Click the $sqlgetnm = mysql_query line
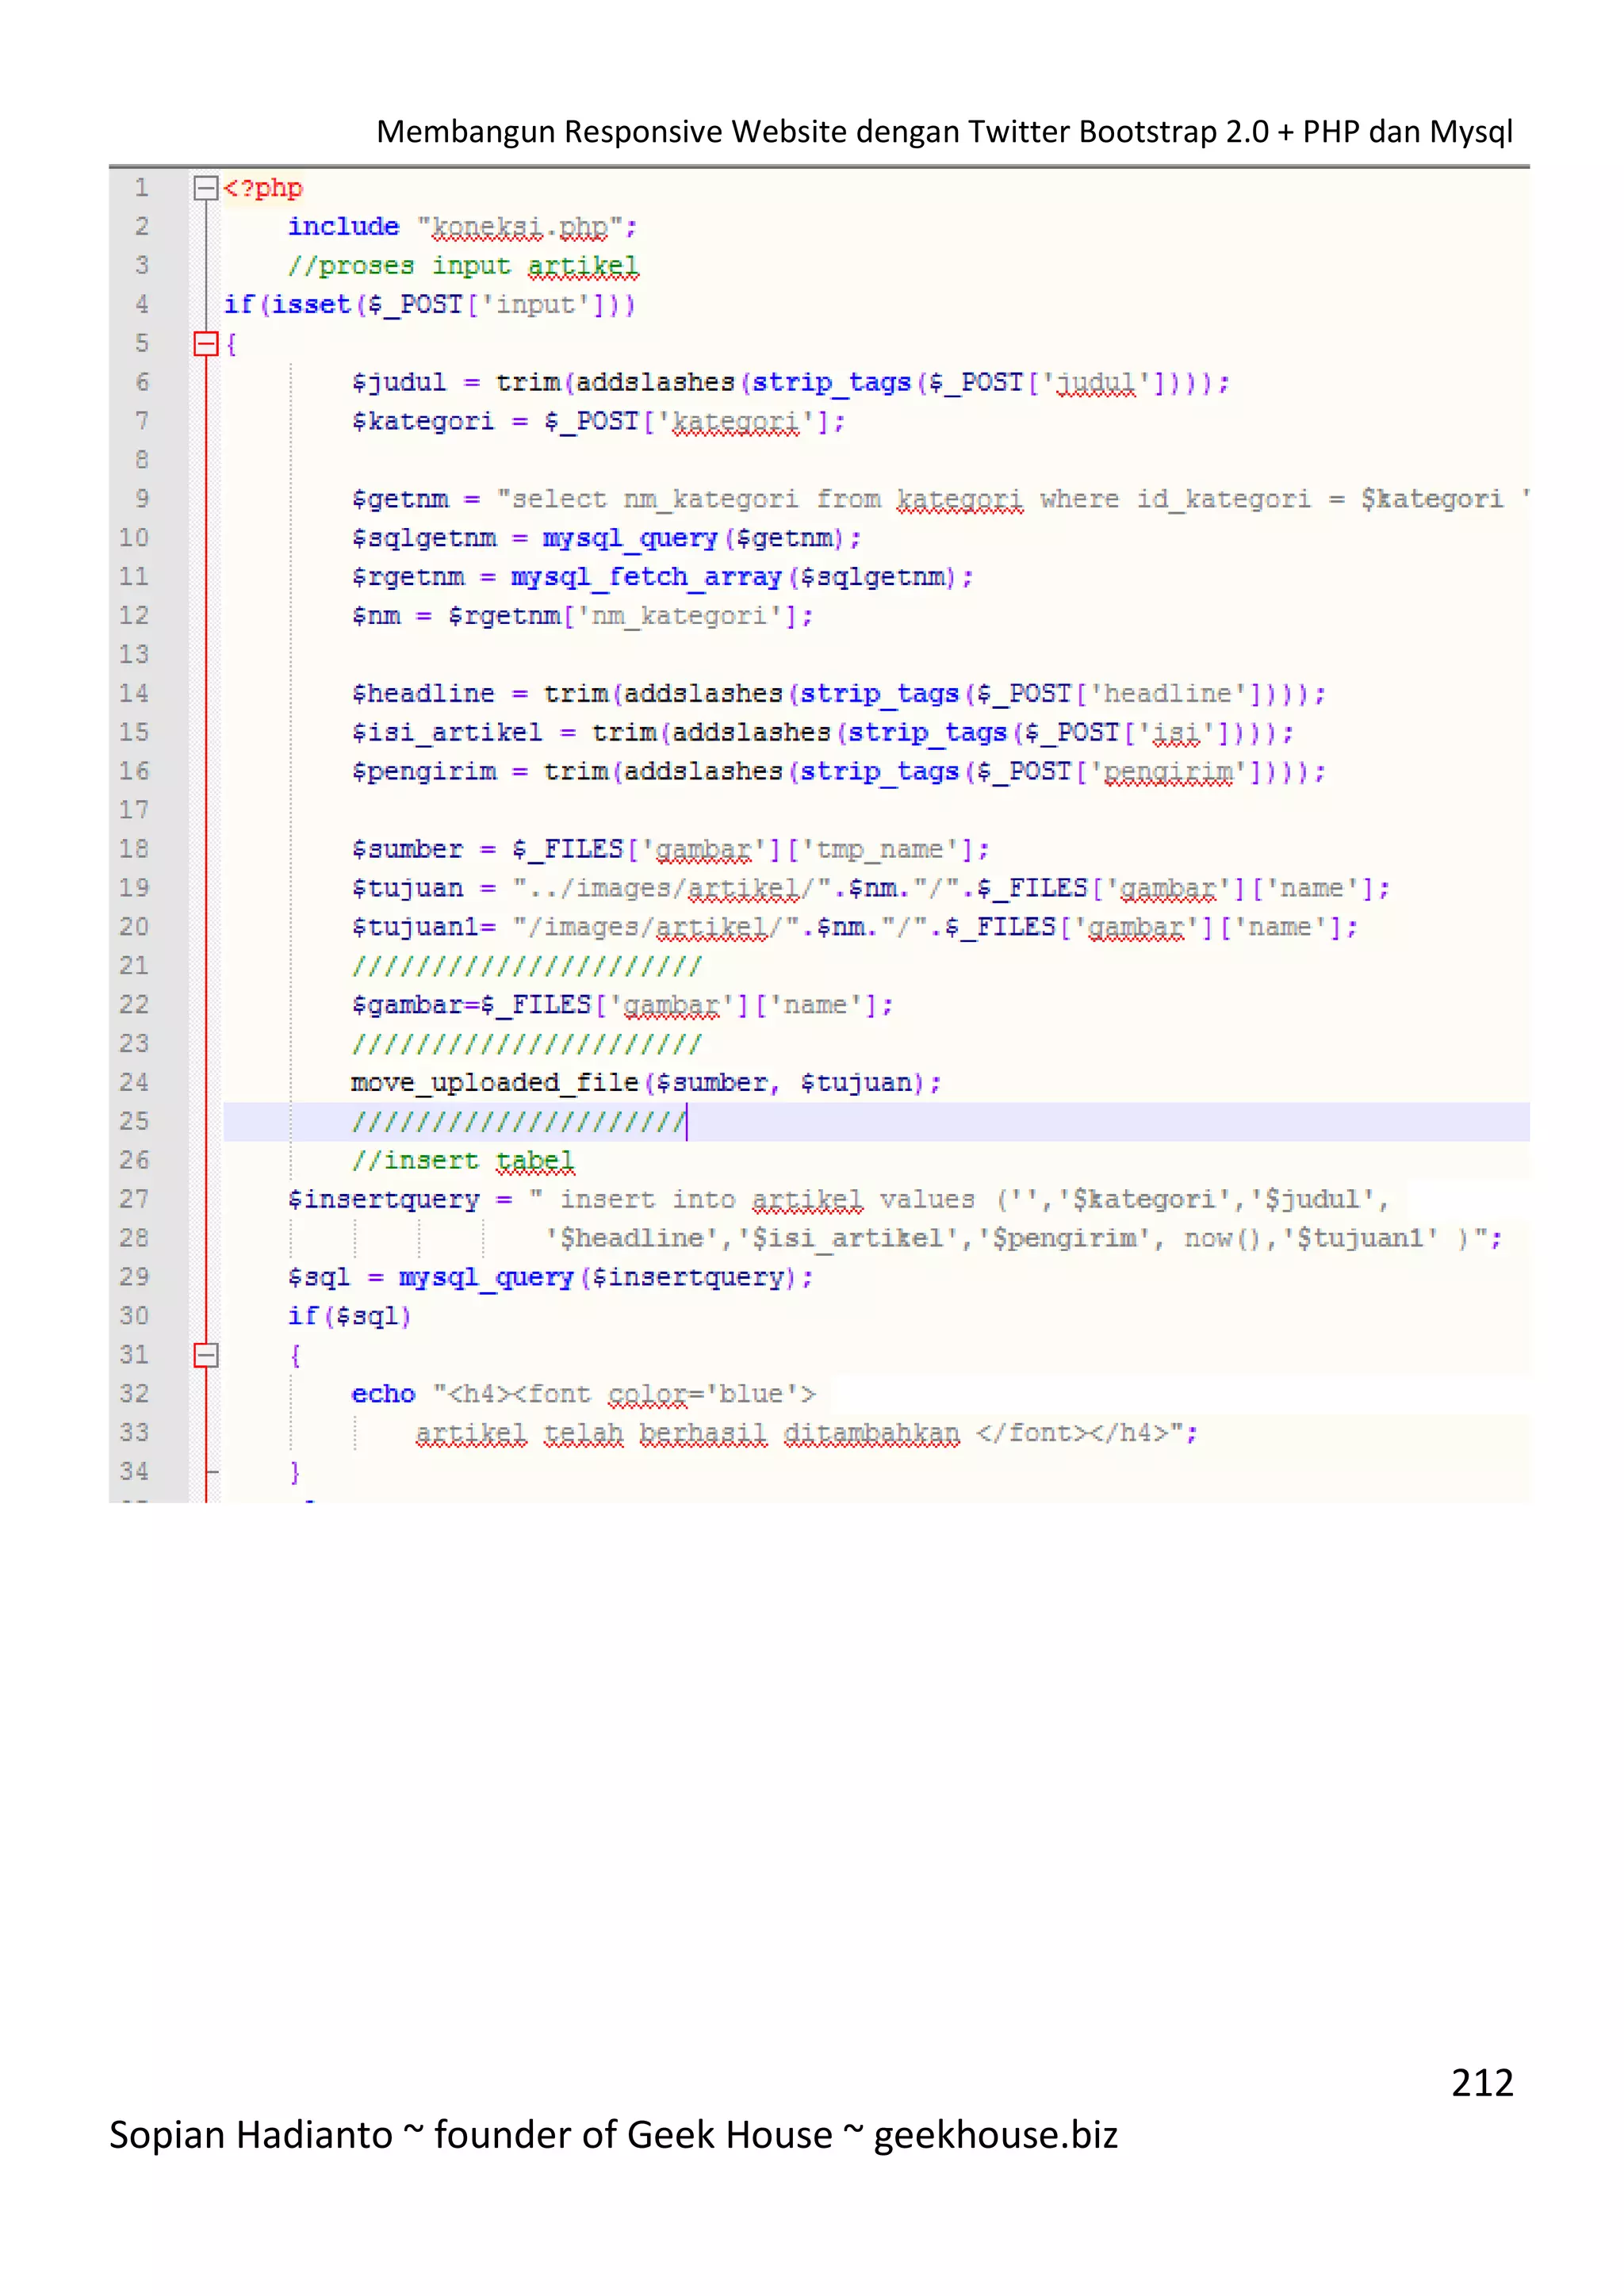This screenshot has height=2296, width=1624. [606, 538]
